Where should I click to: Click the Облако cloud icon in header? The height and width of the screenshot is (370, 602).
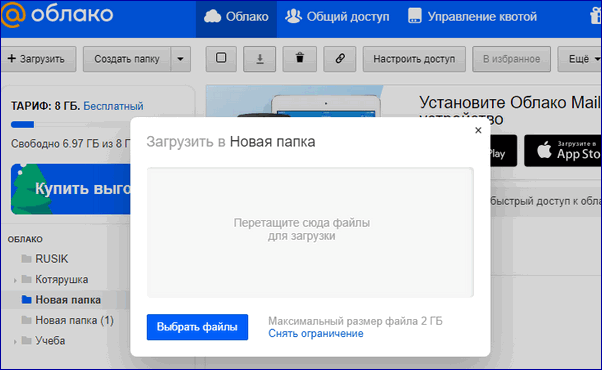212,16
